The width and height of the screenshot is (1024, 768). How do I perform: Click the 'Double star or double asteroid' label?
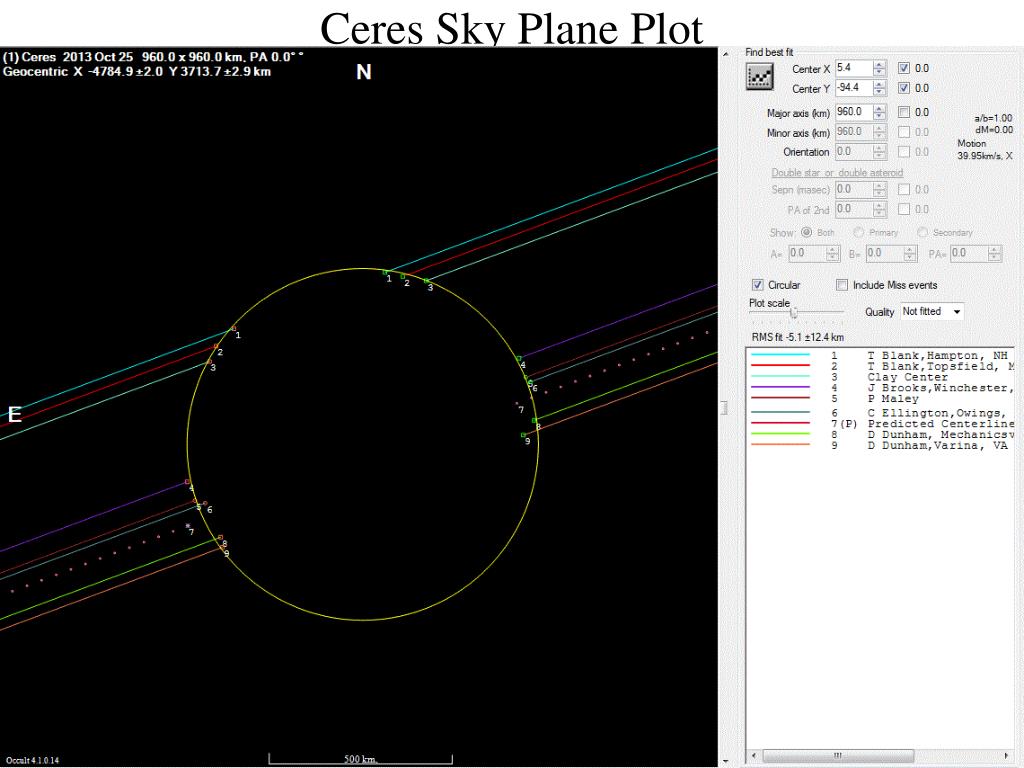point(837,172)
